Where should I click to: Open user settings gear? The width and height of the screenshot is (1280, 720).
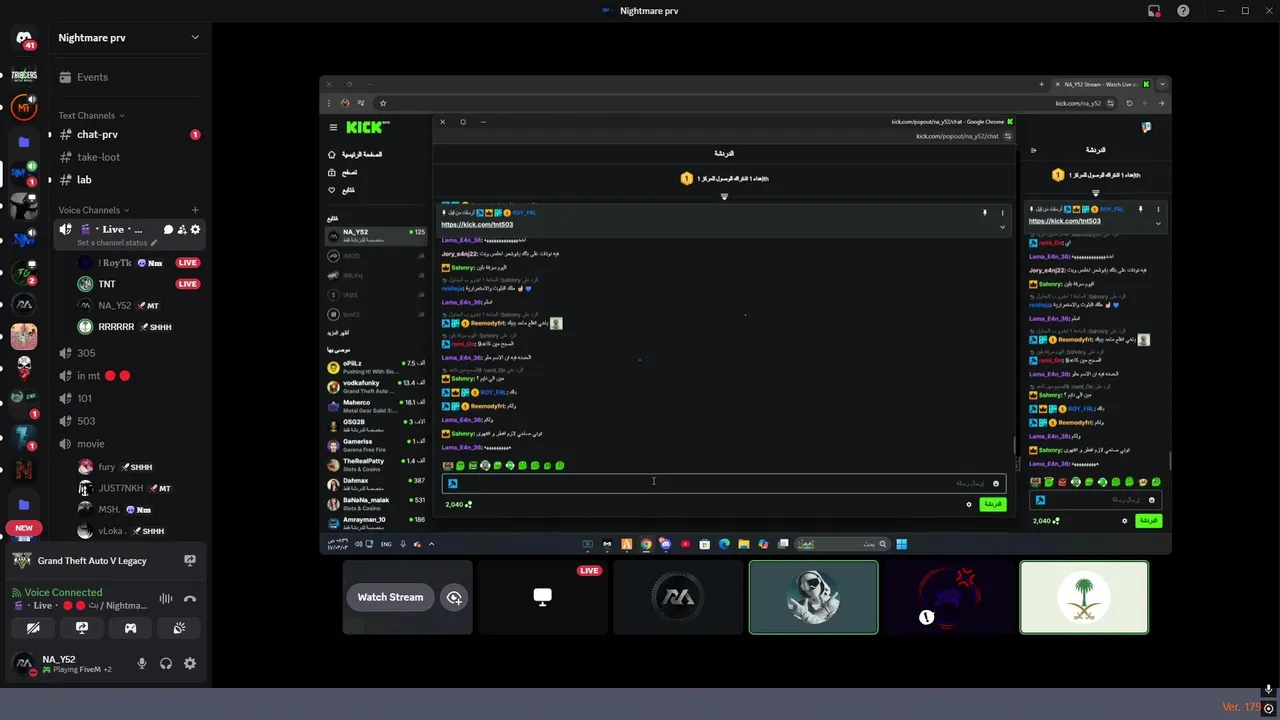coord(190,663)
